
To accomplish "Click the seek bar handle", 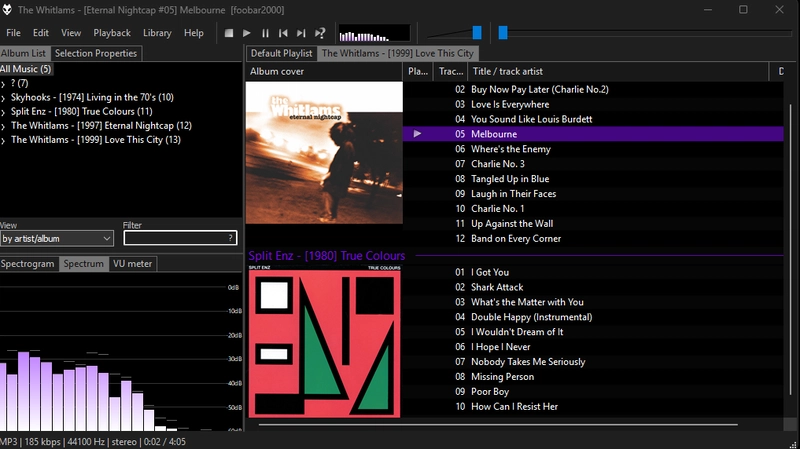I will (x=503, y=33).
